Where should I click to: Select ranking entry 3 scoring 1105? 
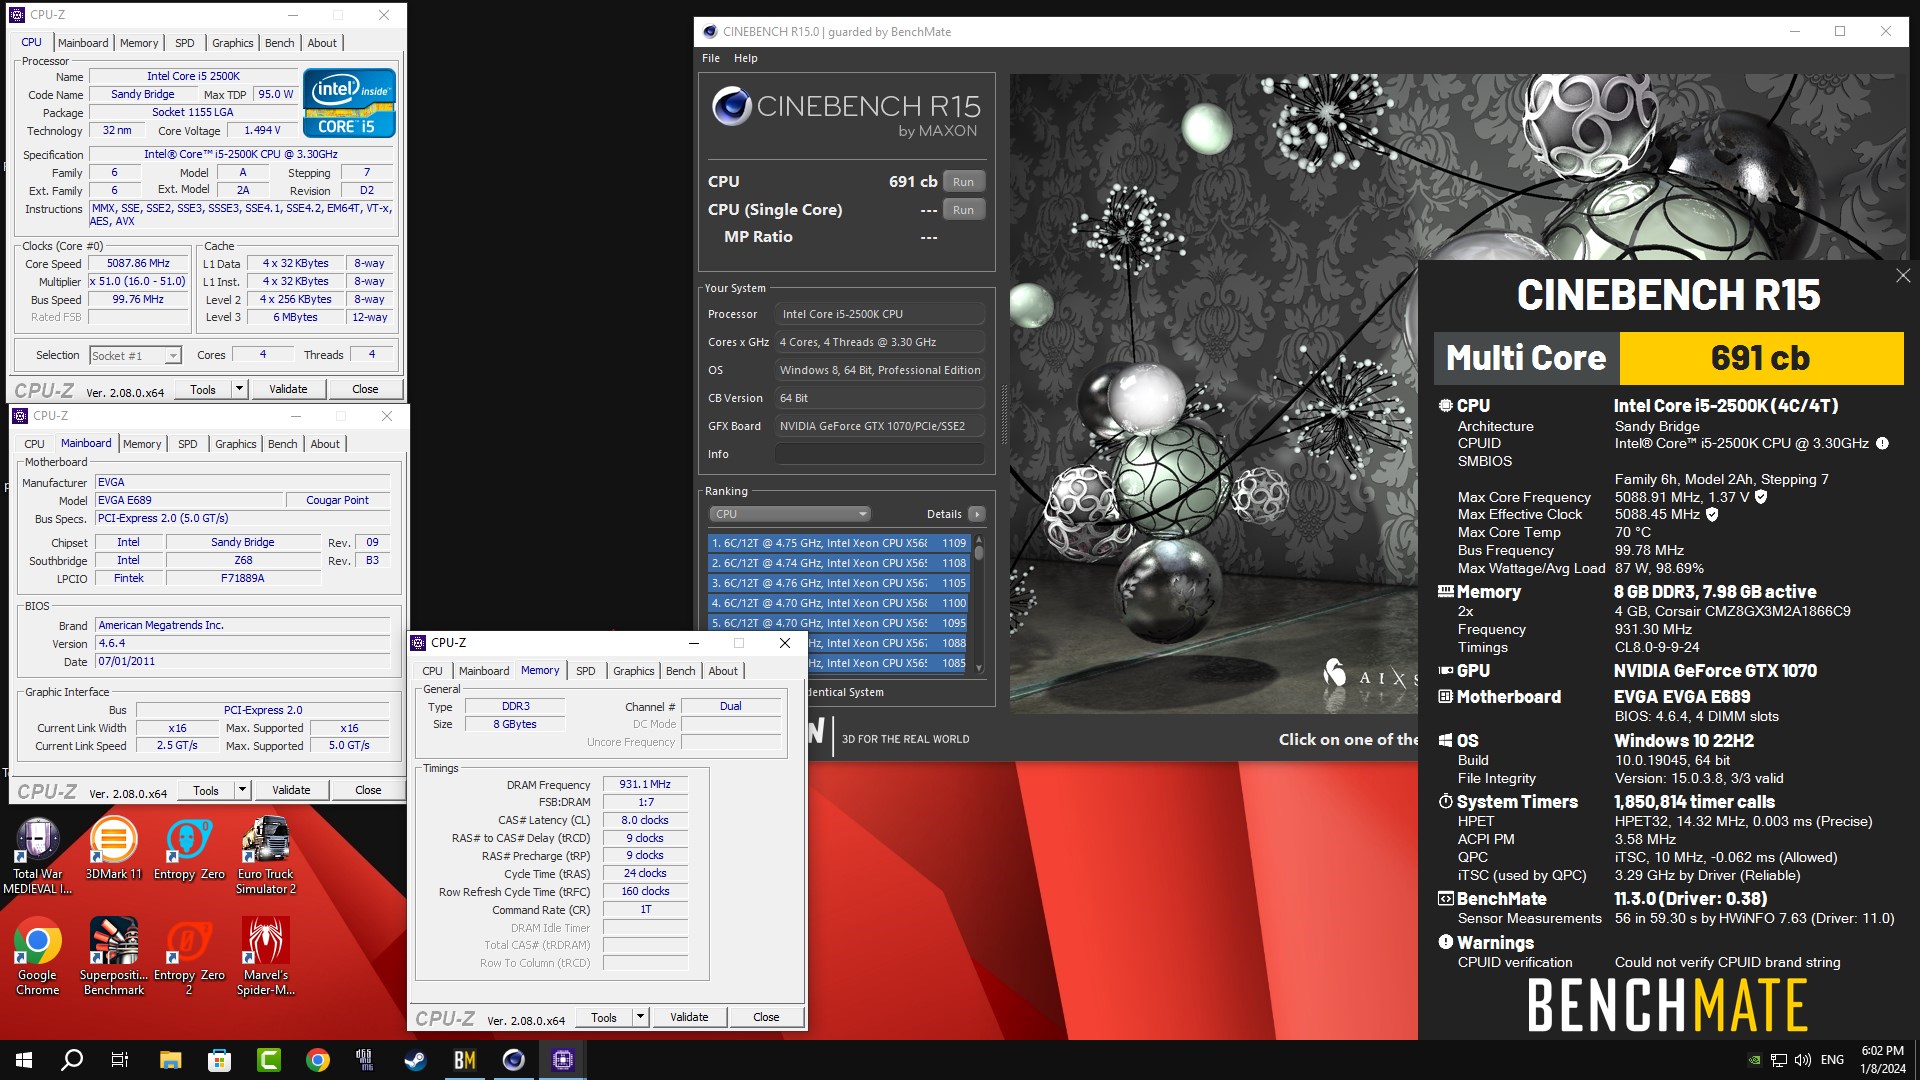838,583
